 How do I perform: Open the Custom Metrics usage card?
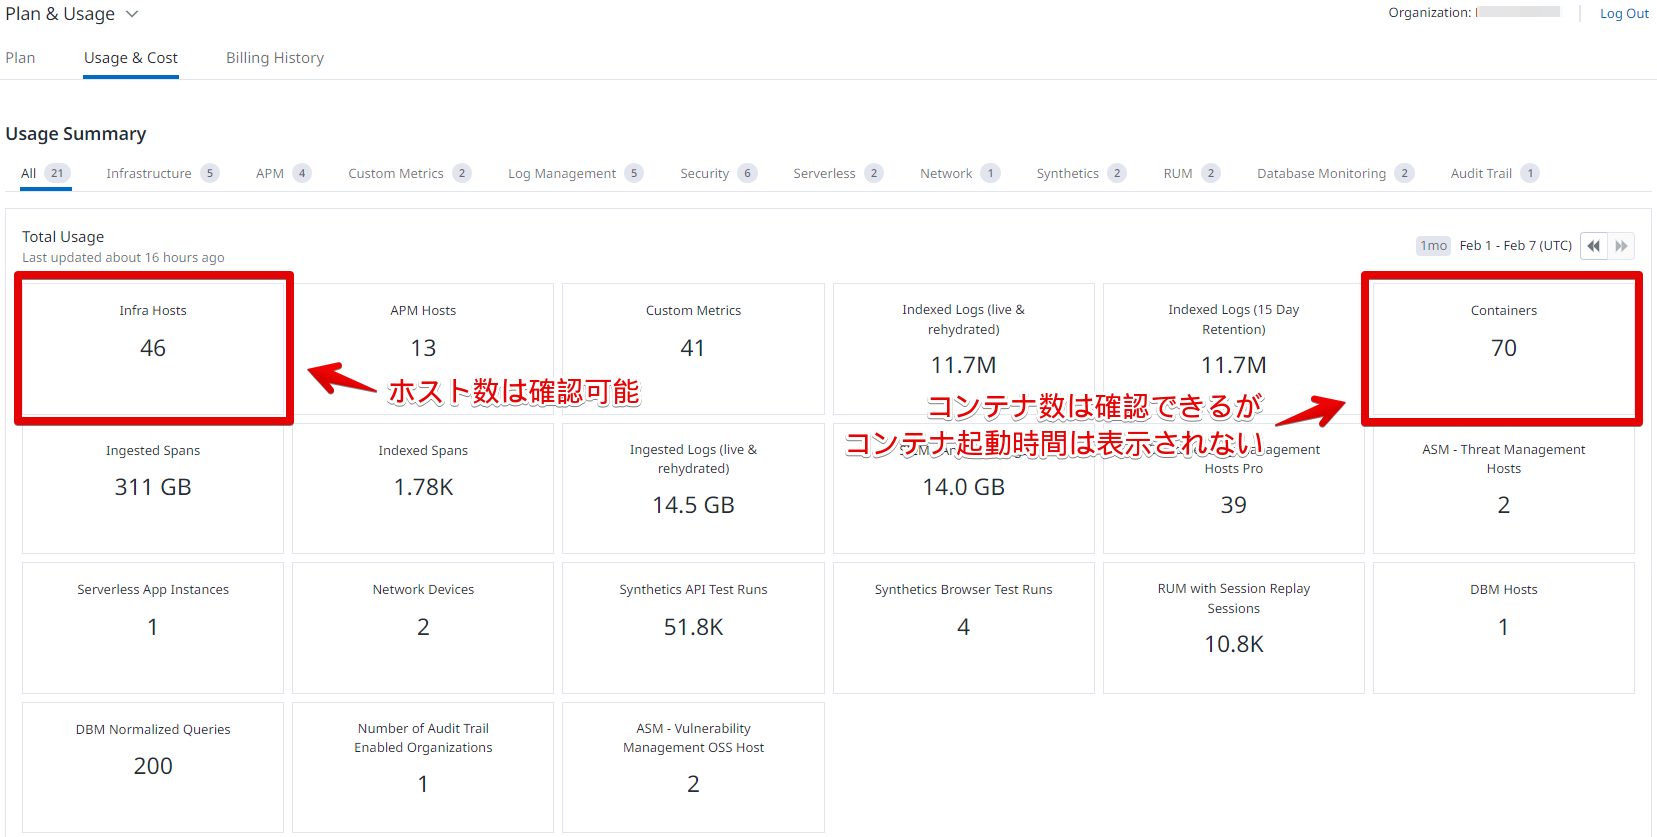[x=693, y=348]
